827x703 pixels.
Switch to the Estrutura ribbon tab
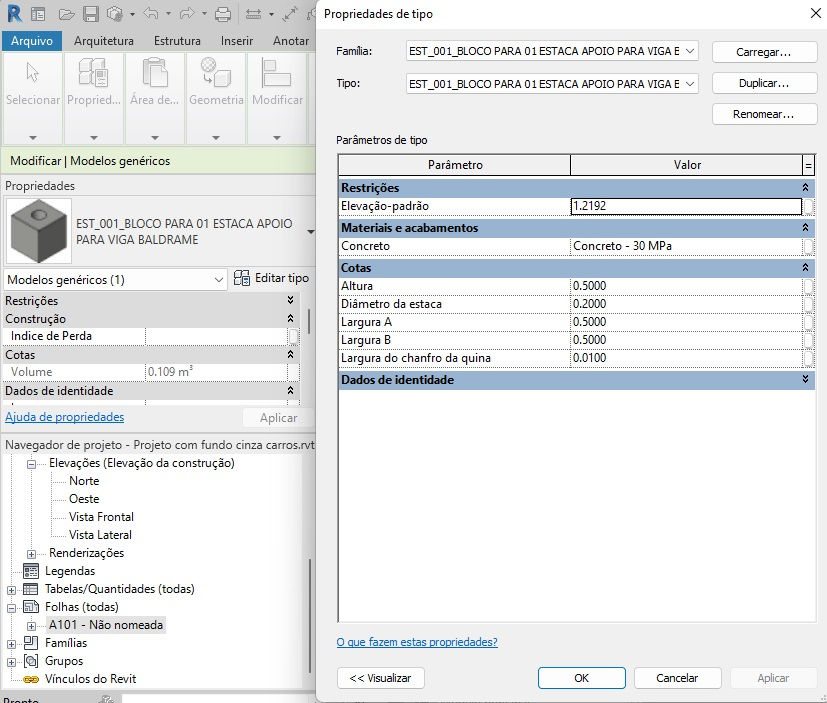pos(177,41)
